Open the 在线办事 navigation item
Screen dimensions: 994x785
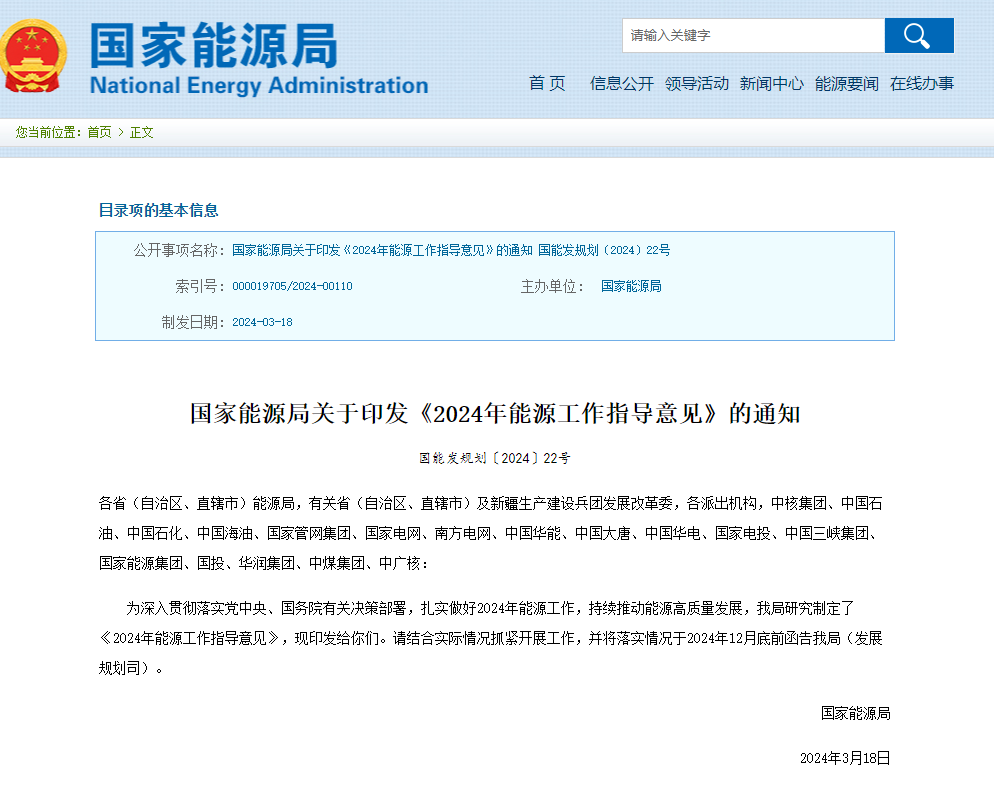[x=922, y=84]
